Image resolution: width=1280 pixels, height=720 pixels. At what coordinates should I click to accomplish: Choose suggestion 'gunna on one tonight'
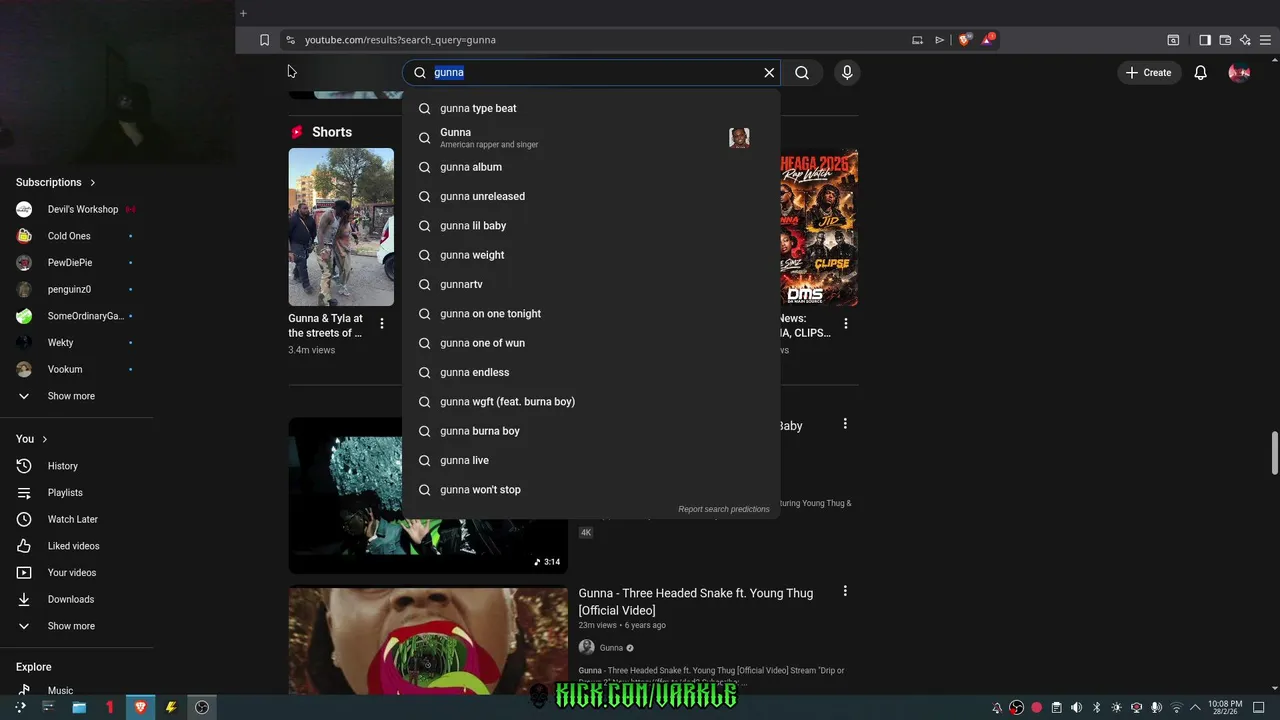[x=591, y=314]
